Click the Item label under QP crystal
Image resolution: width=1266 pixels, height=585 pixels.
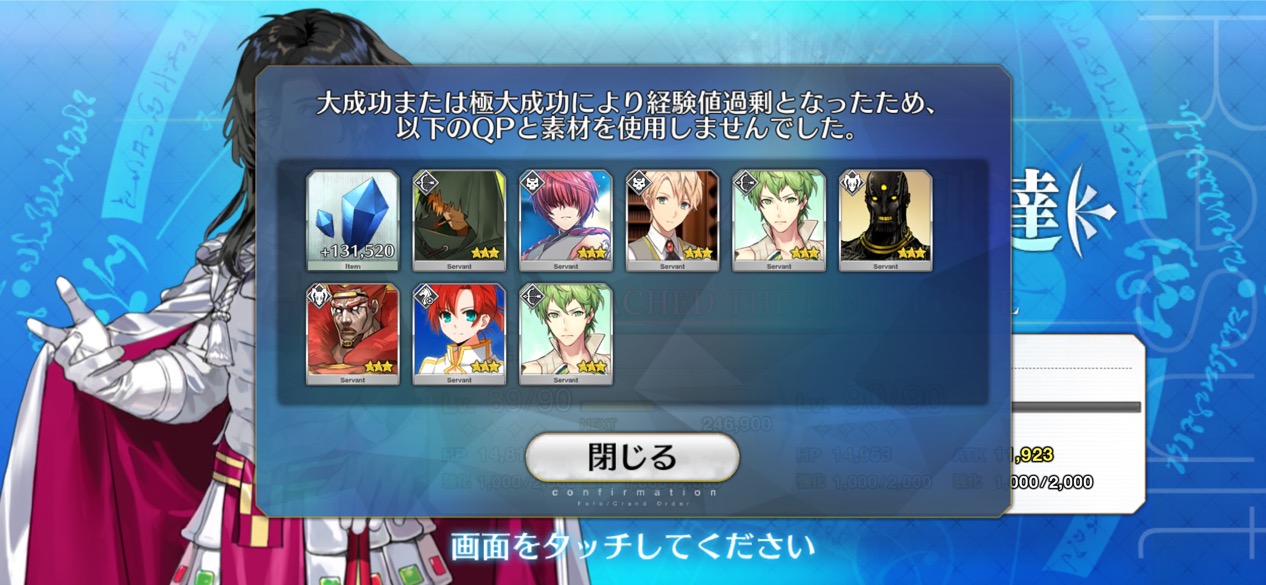[353, 267]
